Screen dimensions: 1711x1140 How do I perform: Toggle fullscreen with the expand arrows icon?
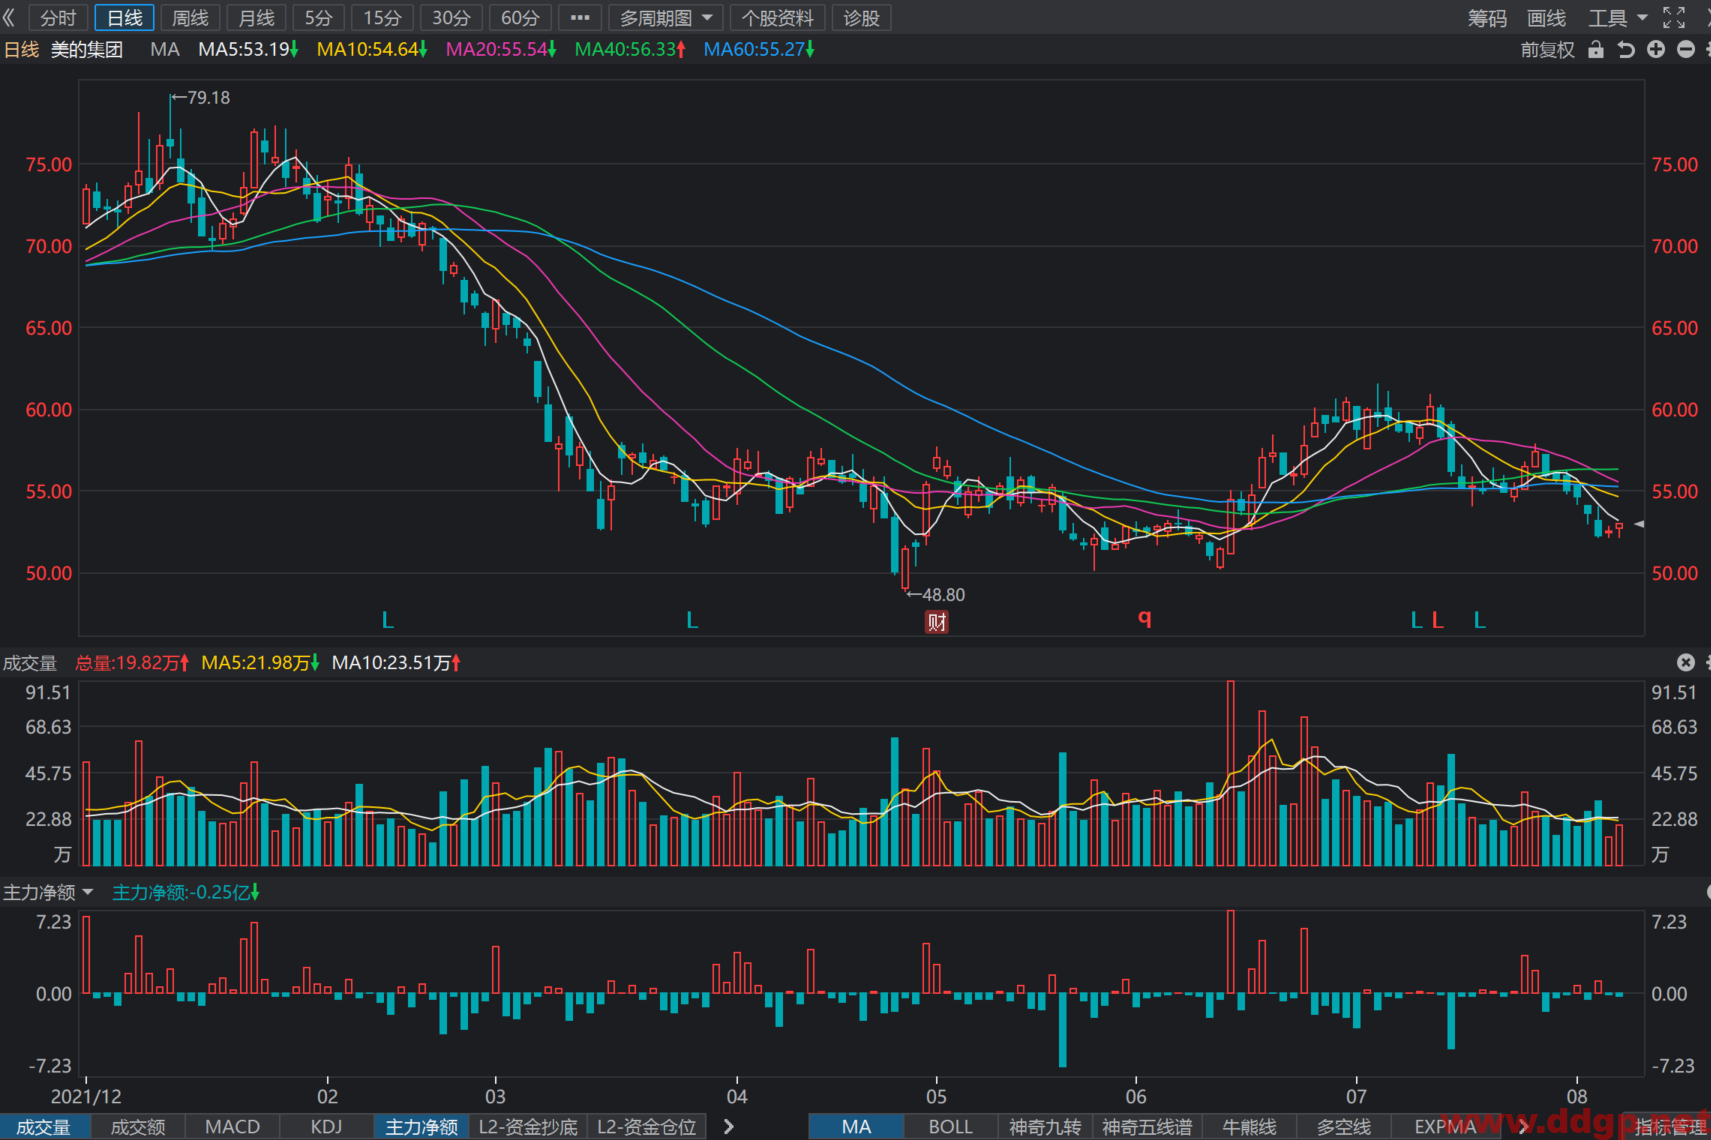(x=1674, y=18)
